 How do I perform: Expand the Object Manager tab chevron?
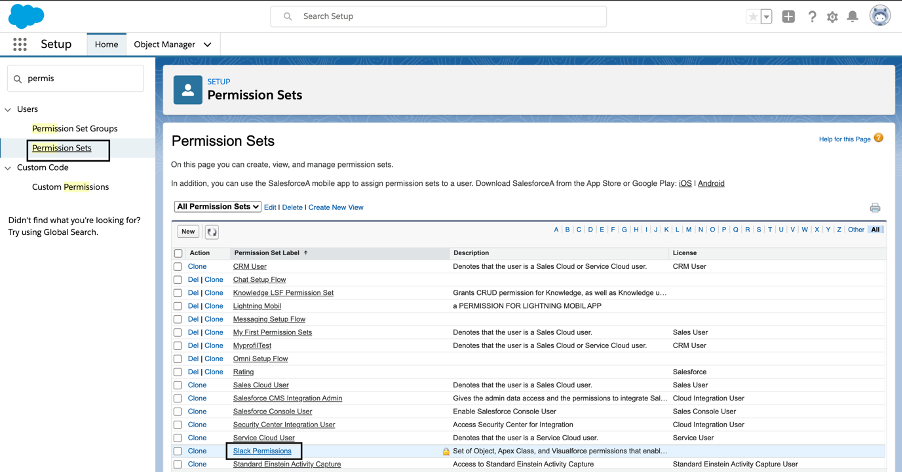pyautogui.click(x=208, y=44)
